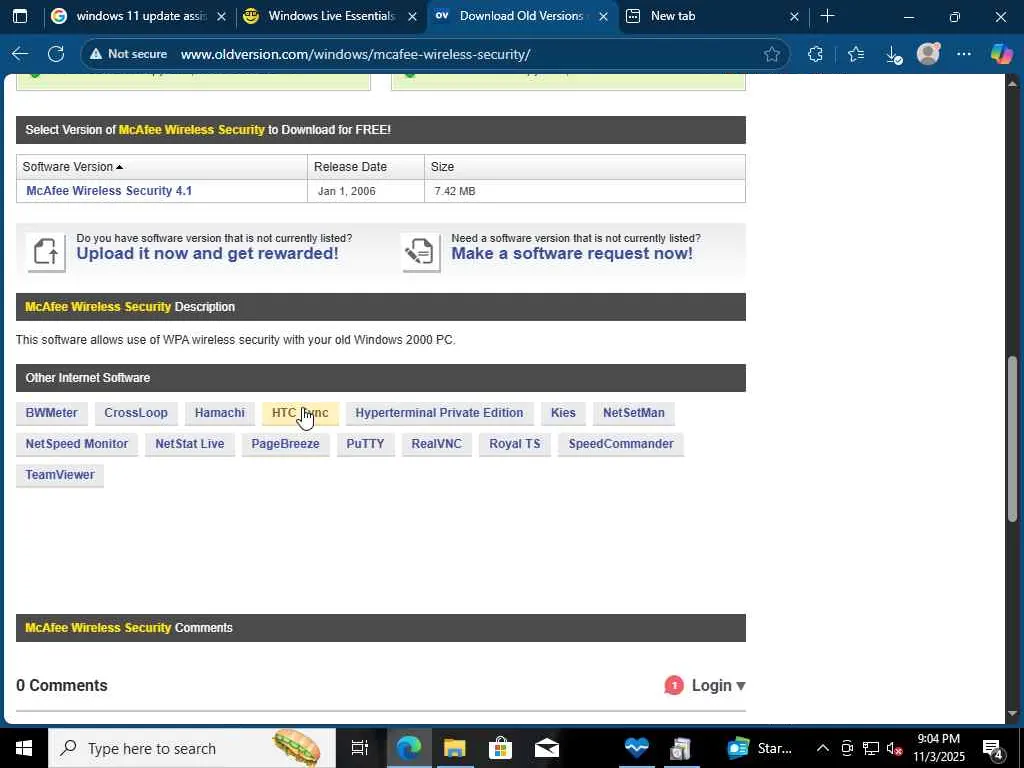
Task: Open the NetSetMan software link
Action: 633,413
